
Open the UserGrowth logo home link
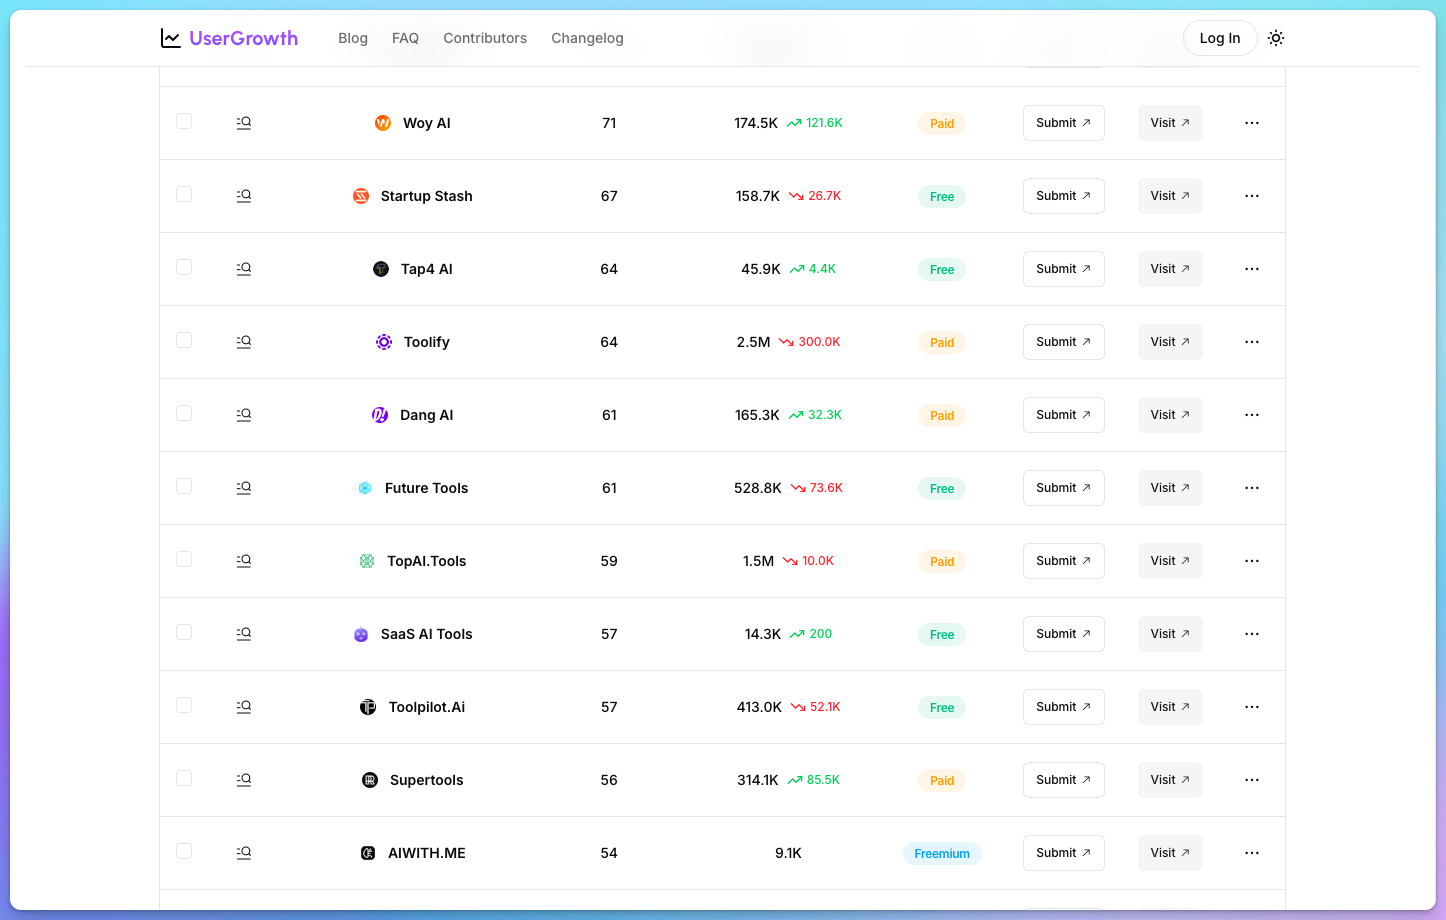229,38
